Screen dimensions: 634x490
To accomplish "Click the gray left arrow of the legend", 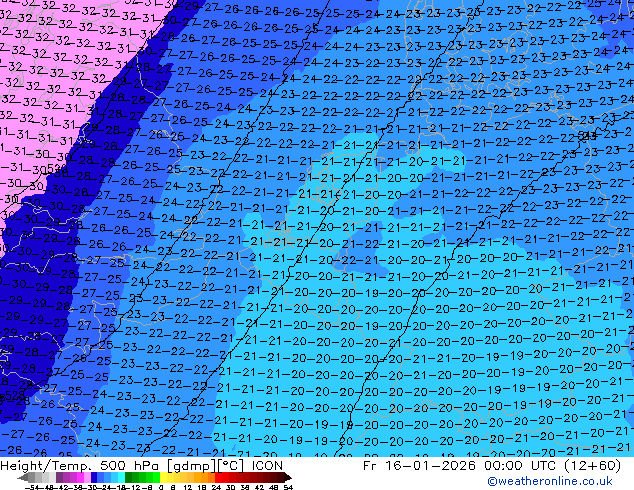I will [22, 478].
